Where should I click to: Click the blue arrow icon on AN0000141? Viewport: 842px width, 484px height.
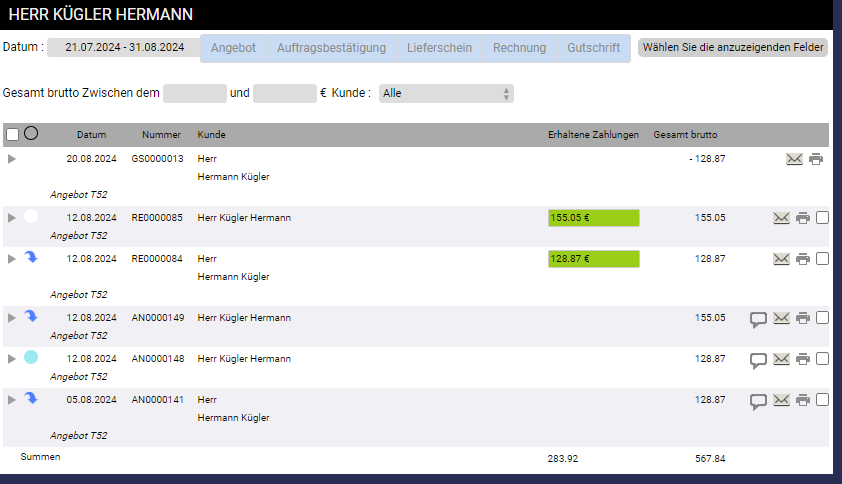[31, 399]
